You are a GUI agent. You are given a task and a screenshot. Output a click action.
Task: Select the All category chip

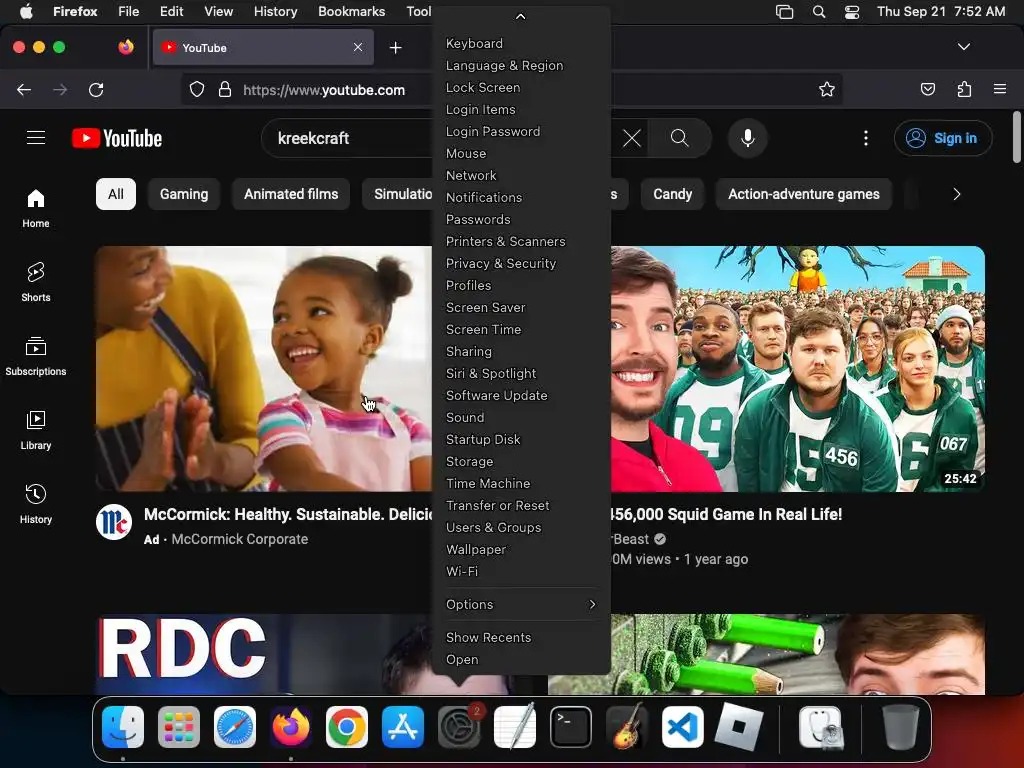point(116,194)
